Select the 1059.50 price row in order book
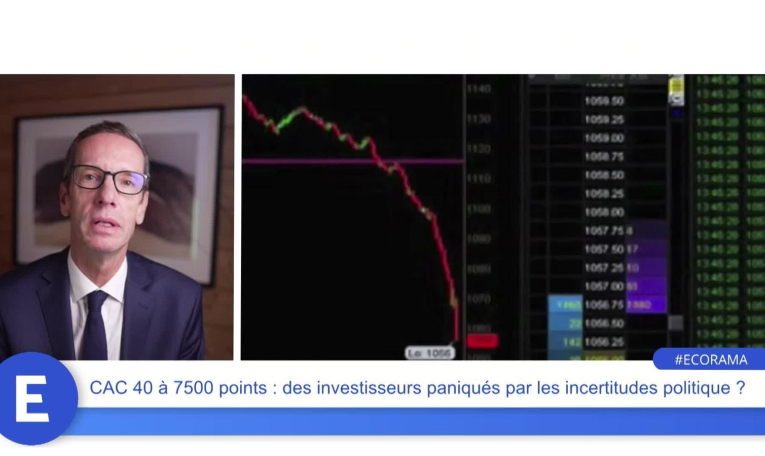 [x=600, y=101]
